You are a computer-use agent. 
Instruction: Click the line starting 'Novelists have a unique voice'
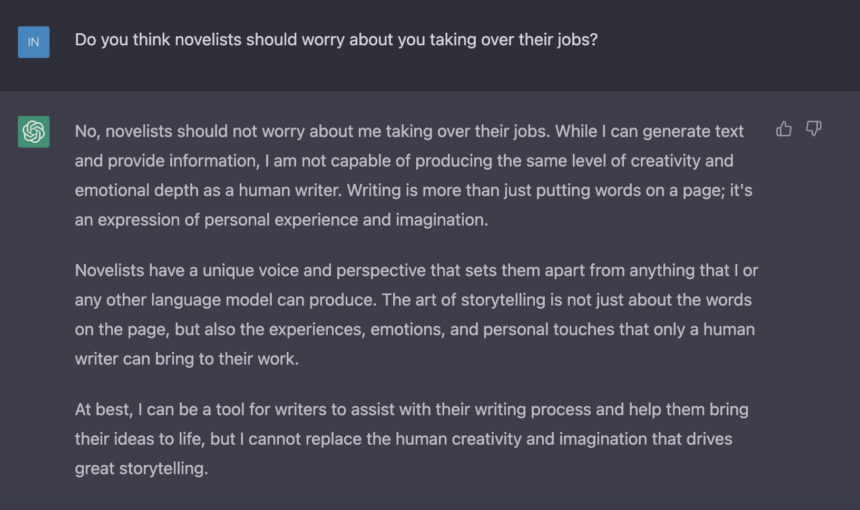[x=416, y=271]
